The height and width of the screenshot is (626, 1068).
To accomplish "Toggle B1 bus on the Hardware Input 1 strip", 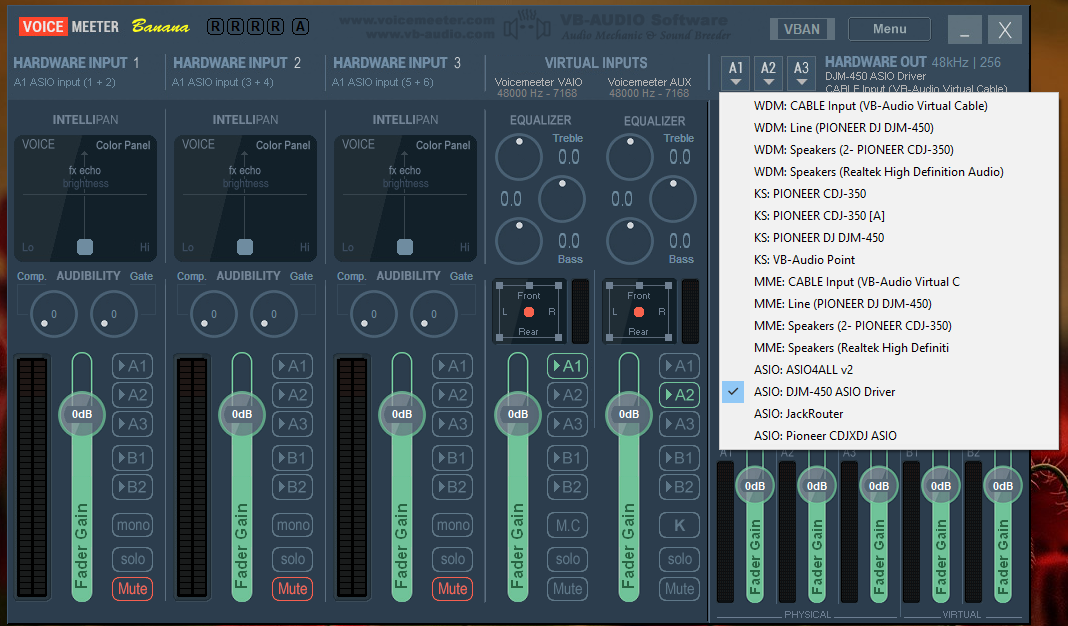I will click(x=132, y=458).
